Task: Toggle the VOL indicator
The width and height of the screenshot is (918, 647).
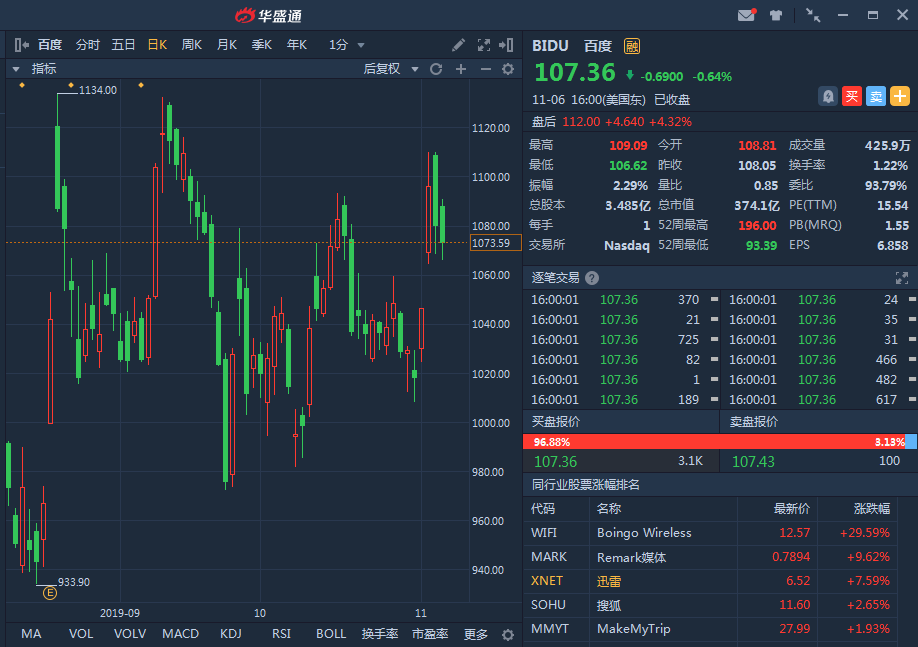Action: point(81,634)
